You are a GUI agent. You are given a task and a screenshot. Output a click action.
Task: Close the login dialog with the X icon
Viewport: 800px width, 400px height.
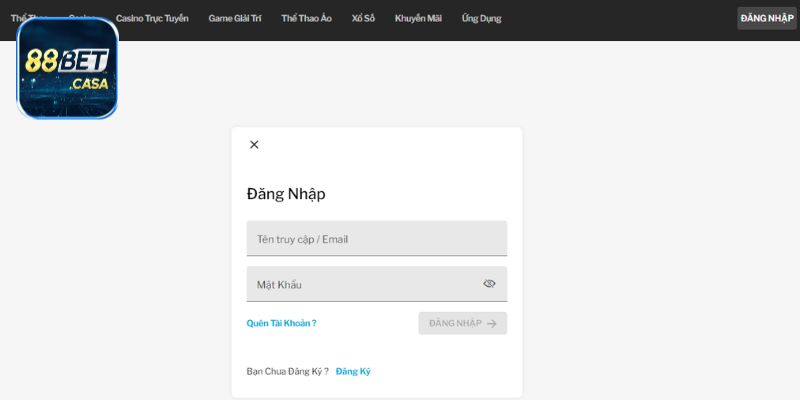(x=254, y=145)
